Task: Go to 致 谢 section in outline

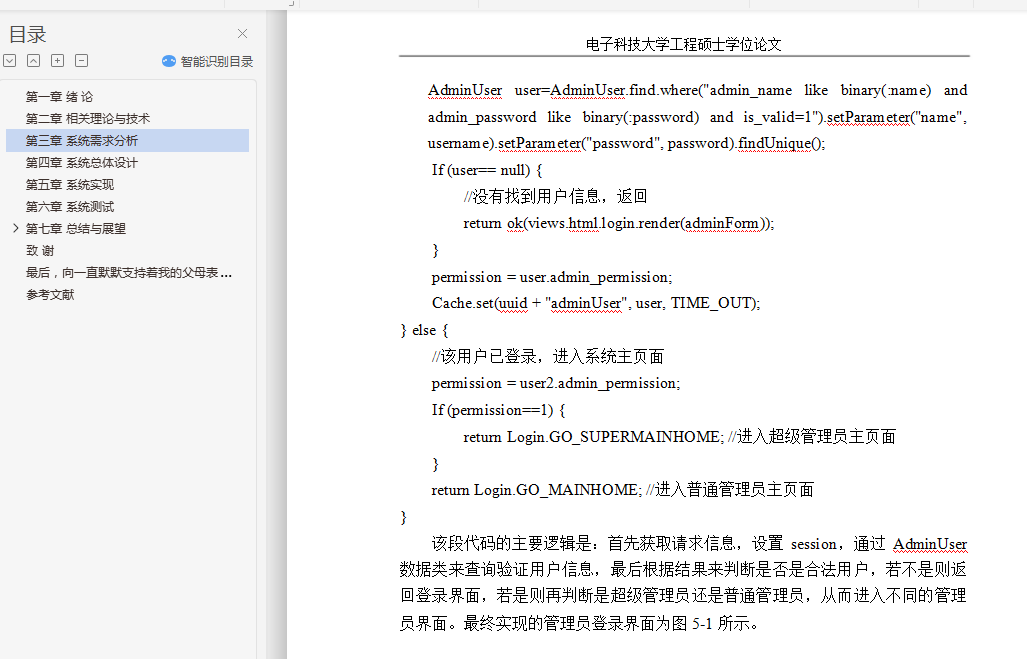Action: 40,250
